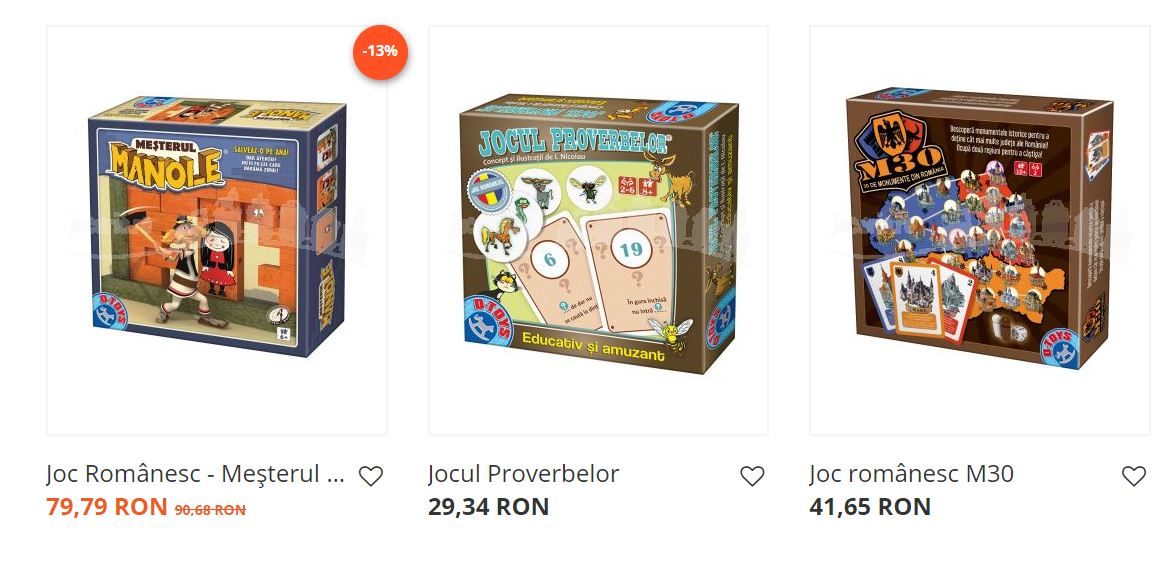Click the -13% discount badge

click(380, 52)
